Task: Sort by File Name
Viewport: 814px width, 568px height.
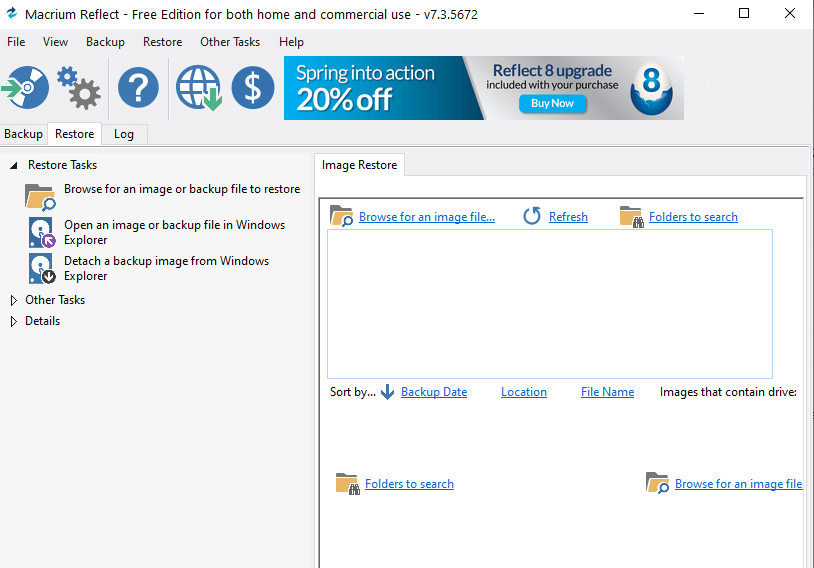Action: coord(607,392)
